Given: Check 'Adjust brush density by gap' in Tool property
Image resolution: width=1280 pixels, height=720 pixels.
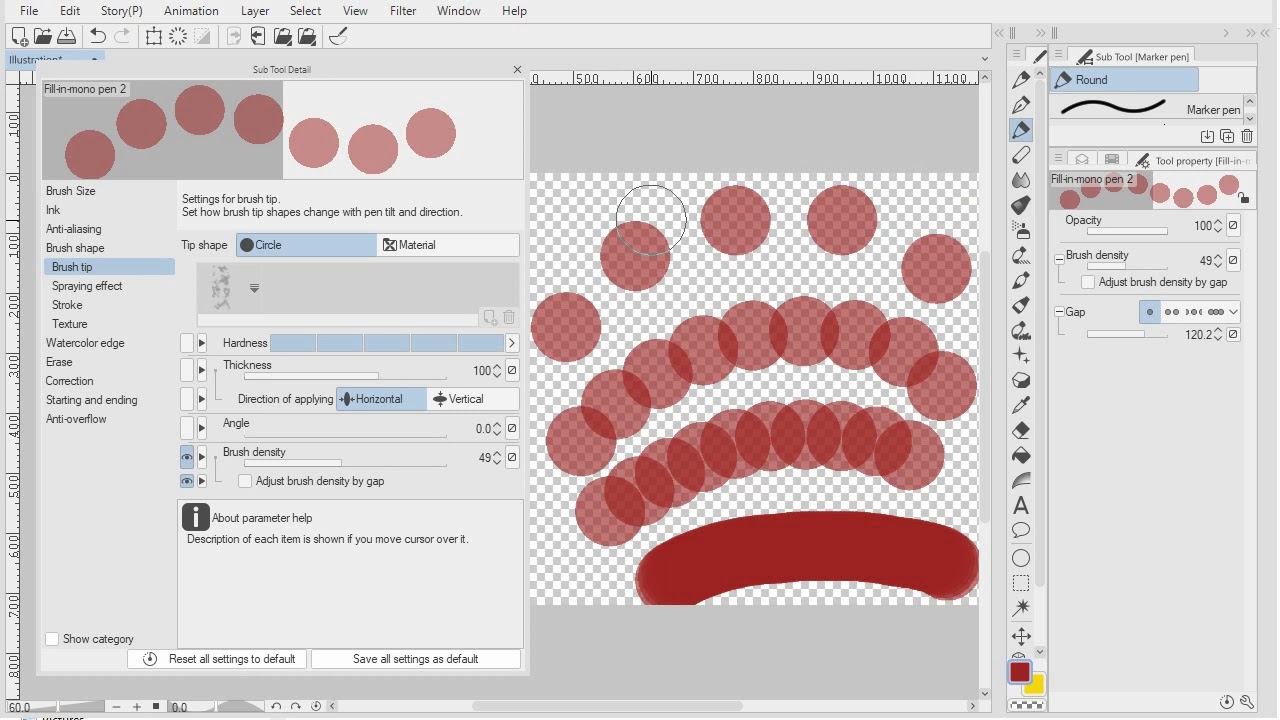Looking at the screenshot, I should [x=1088, y=282].
